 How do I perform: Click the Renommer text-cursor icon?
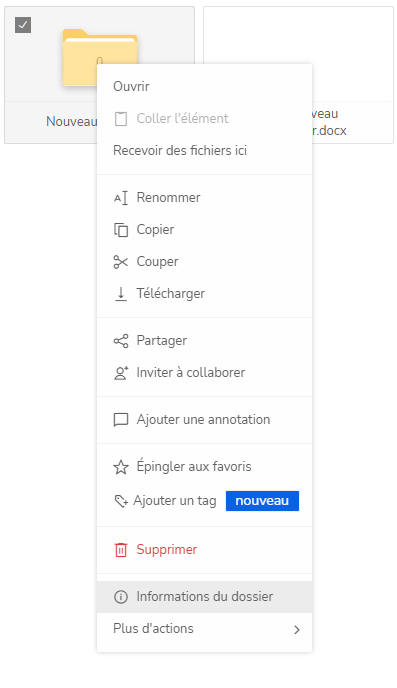121,198
